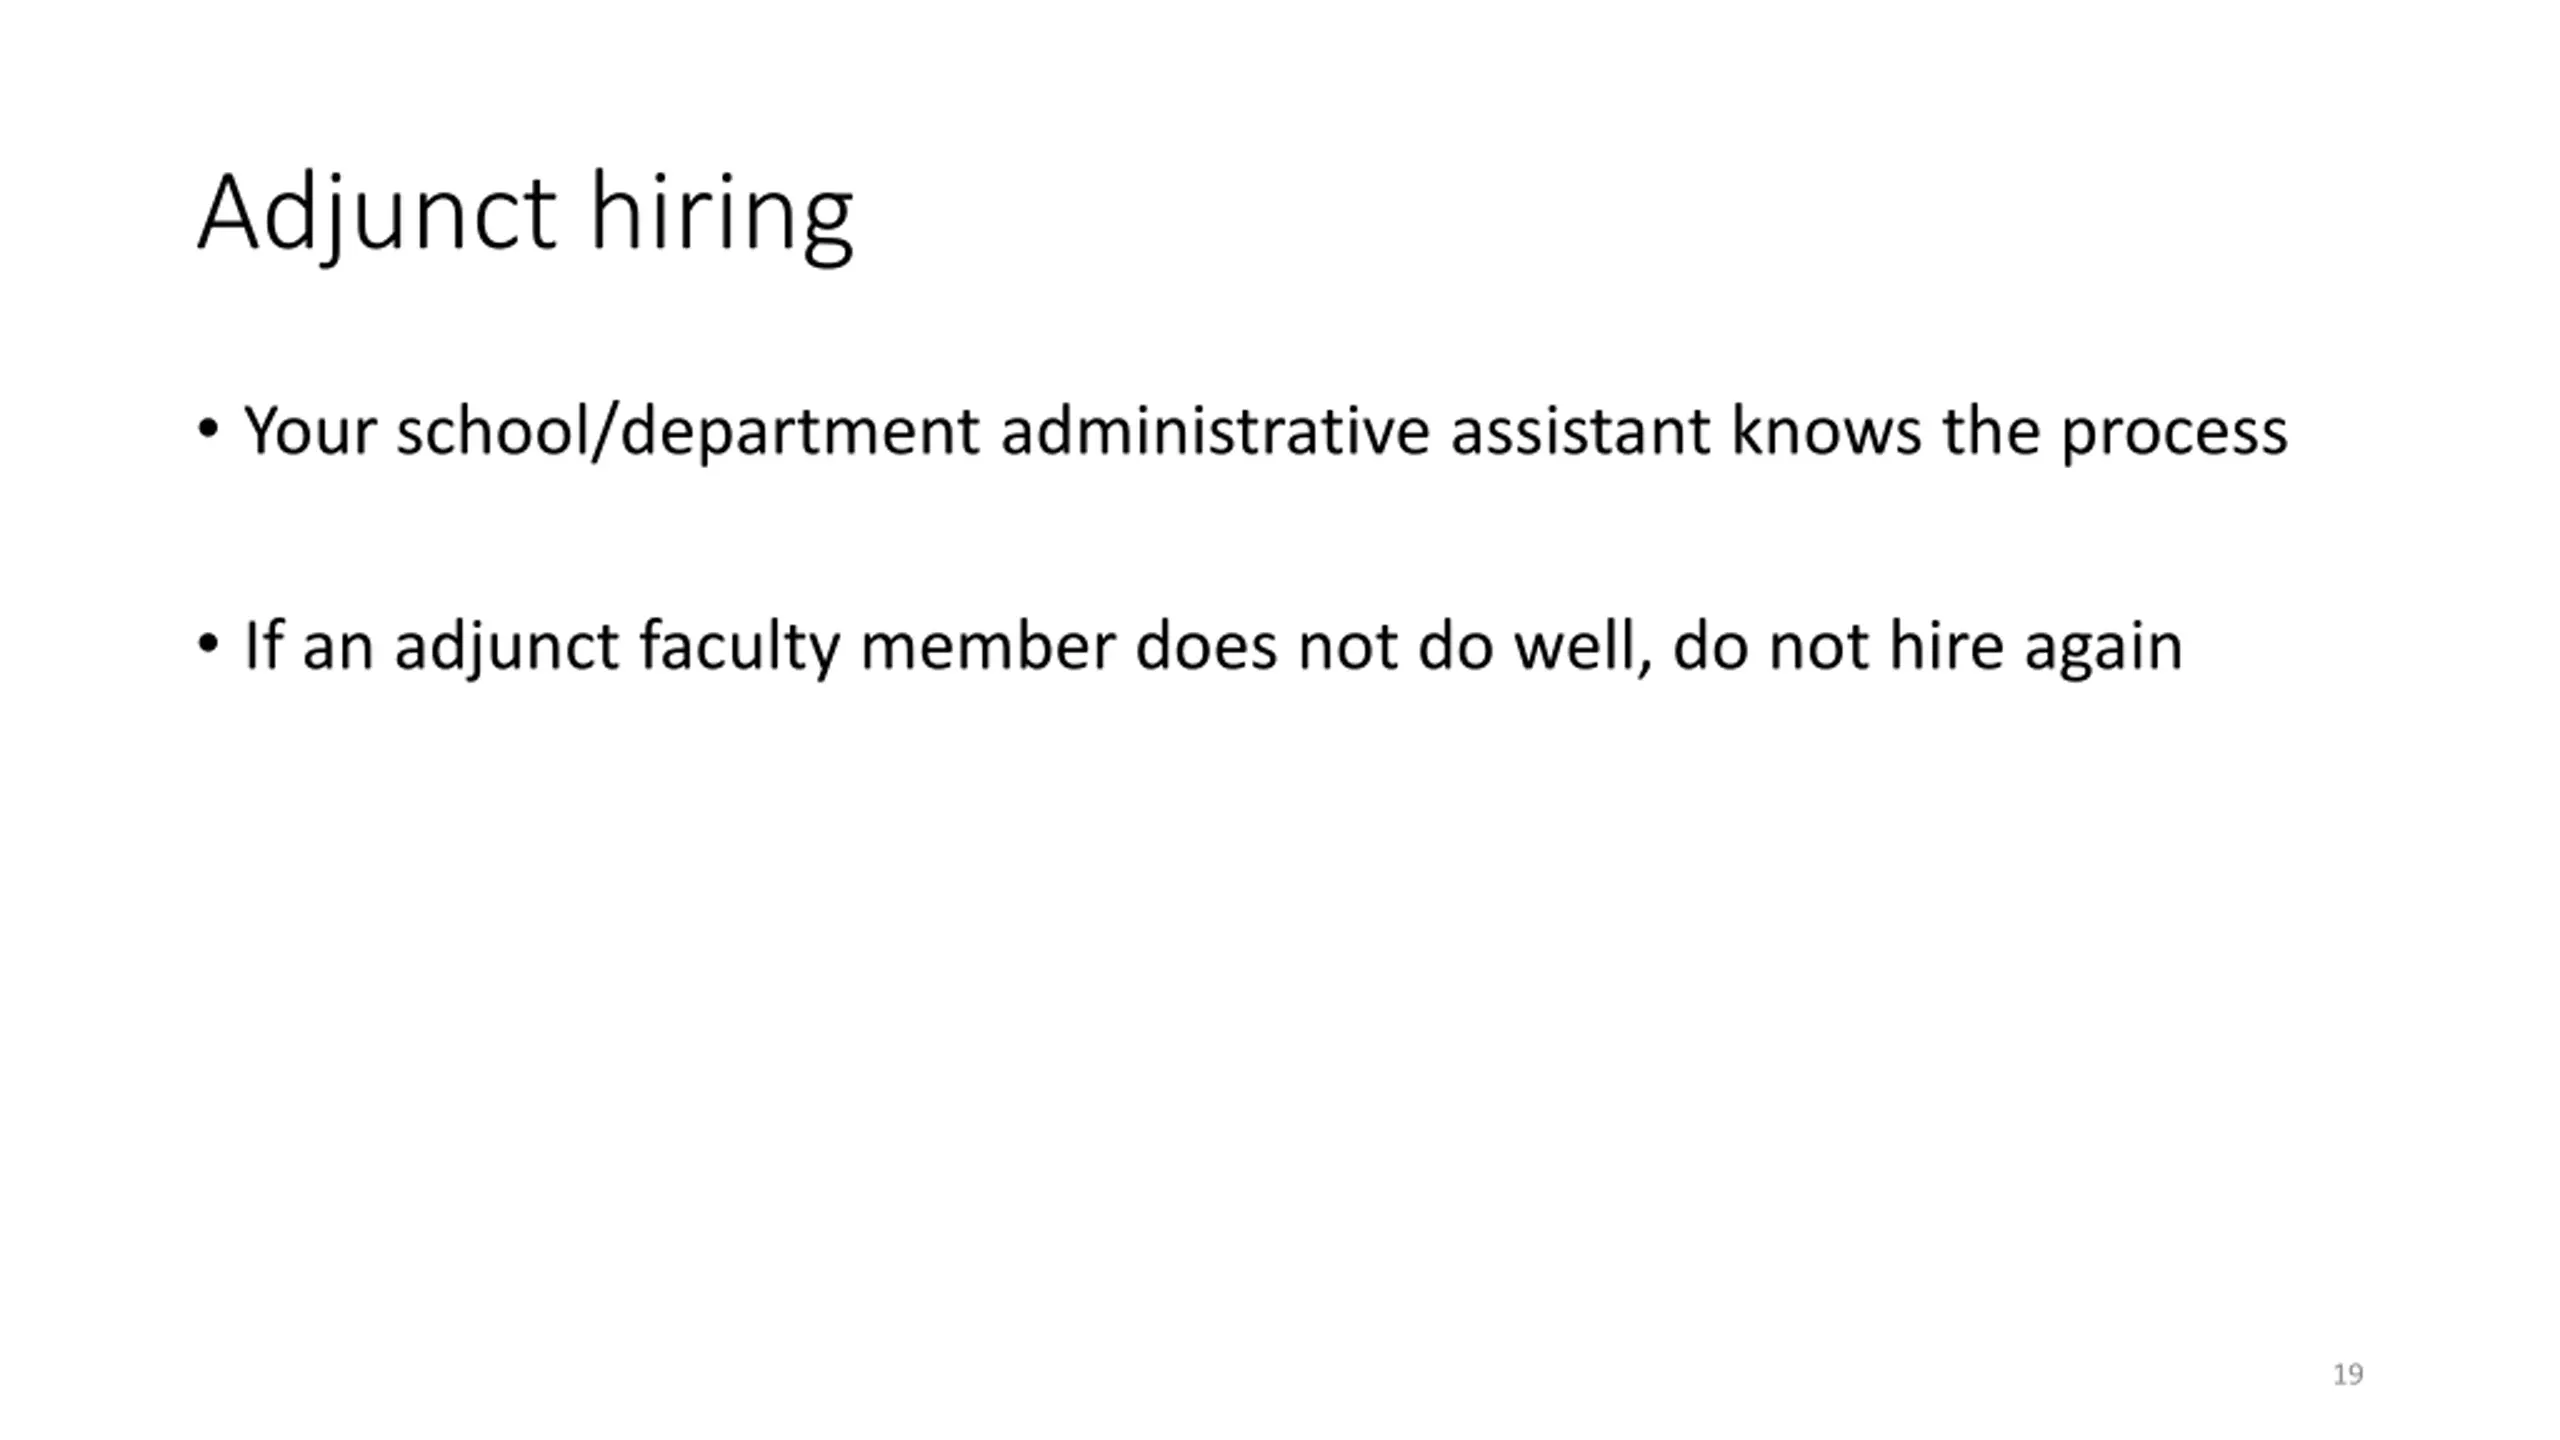Click the word "assistant"

(1580, 431)
